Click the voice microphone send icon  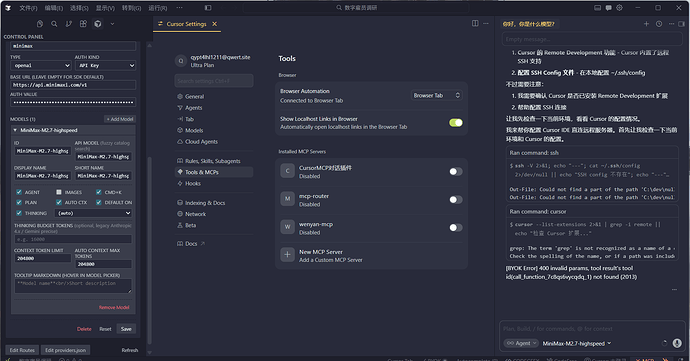point(677,343)
